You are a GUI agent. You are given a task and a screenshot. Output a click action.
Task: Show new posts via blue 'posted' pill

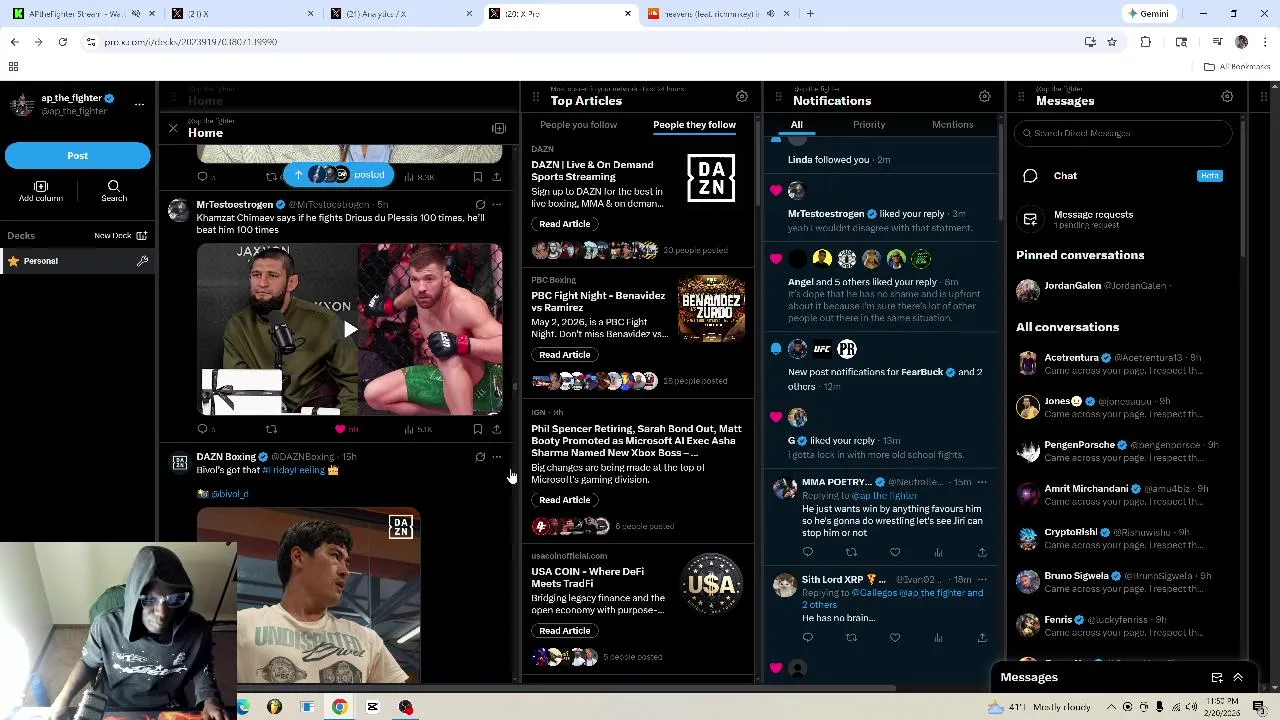(340, 175)
